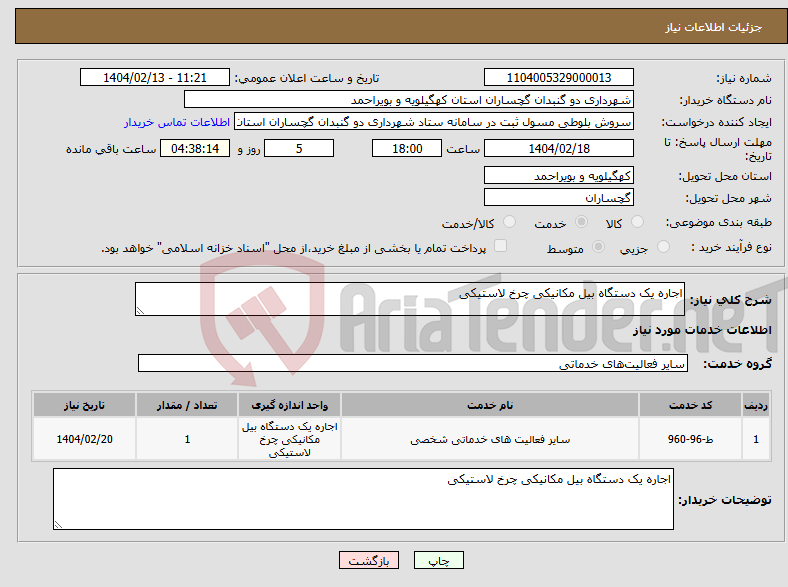Viewport: 788px width, 587px height.
Task: Click the نام دستگاه خریدار label
Action: point(726,100)
